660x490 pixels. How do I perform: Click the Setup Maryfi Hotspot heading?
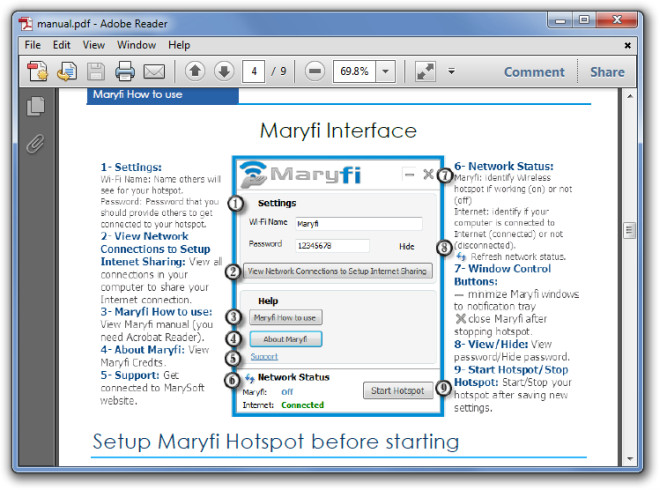point(275,442)
